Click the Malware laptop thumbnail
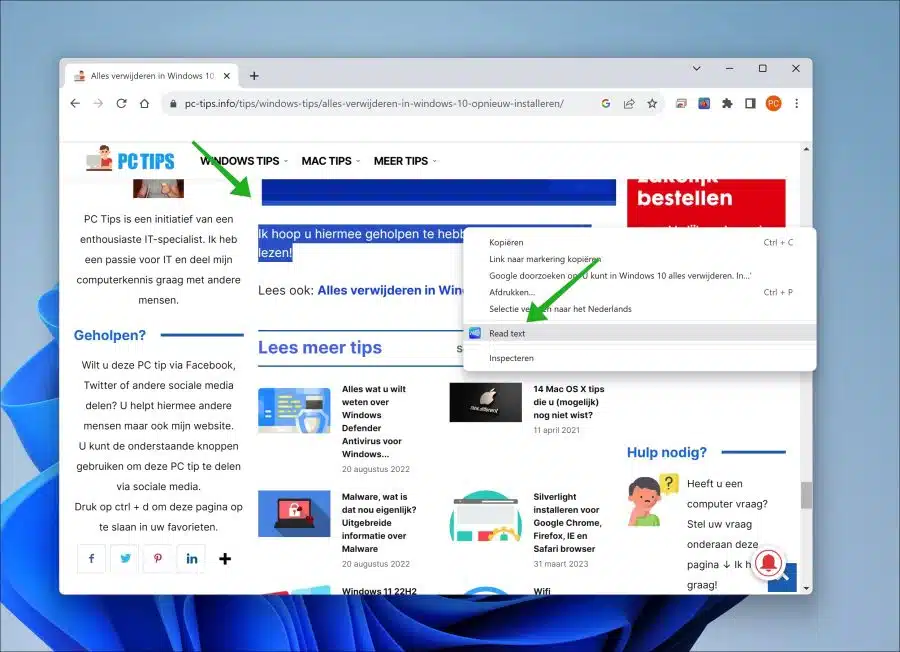 point(294,513)
